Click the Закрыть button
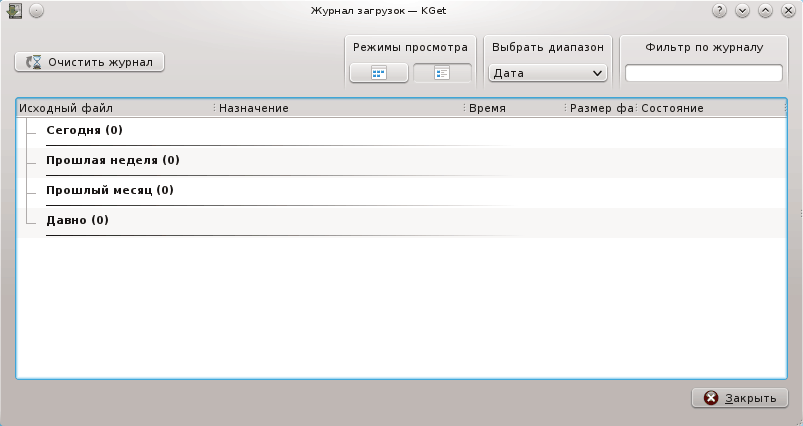 739,398
